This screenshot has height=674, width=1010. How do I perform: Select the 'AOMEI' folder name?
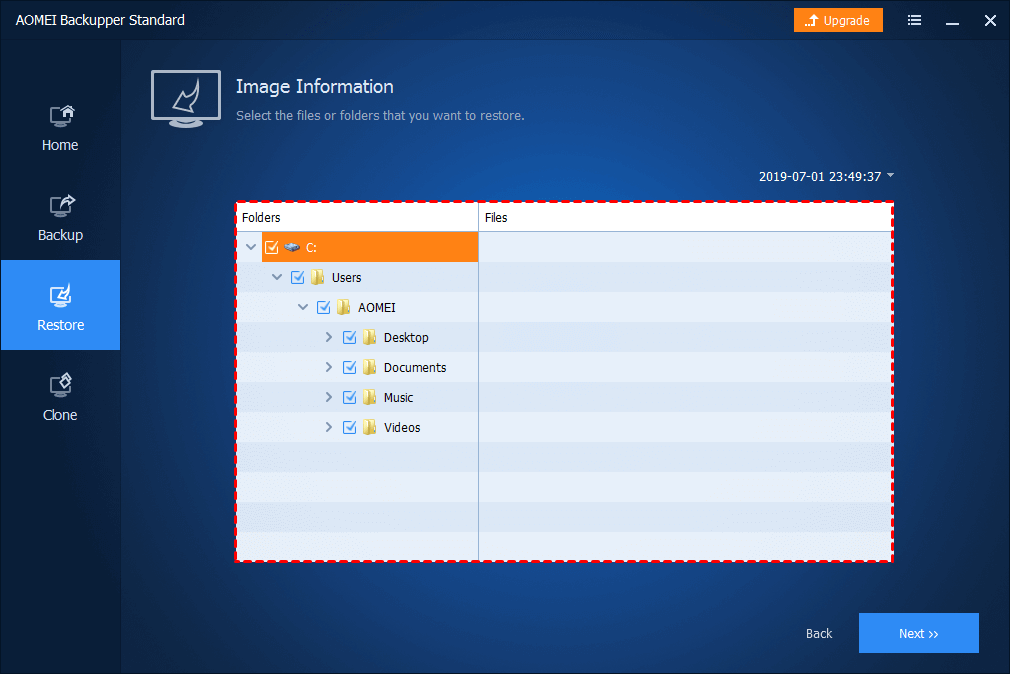(x=377, y=307)
